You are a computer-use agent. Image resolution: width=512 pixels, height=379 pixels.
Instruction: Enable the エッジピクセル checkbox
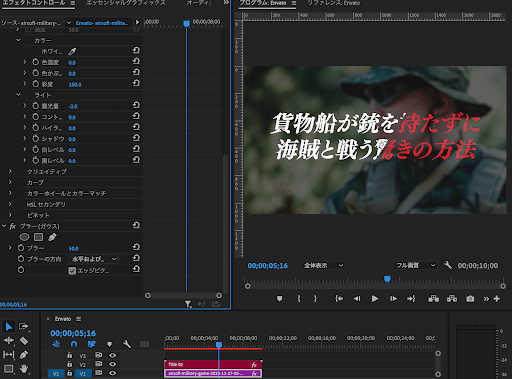(72, 271)
